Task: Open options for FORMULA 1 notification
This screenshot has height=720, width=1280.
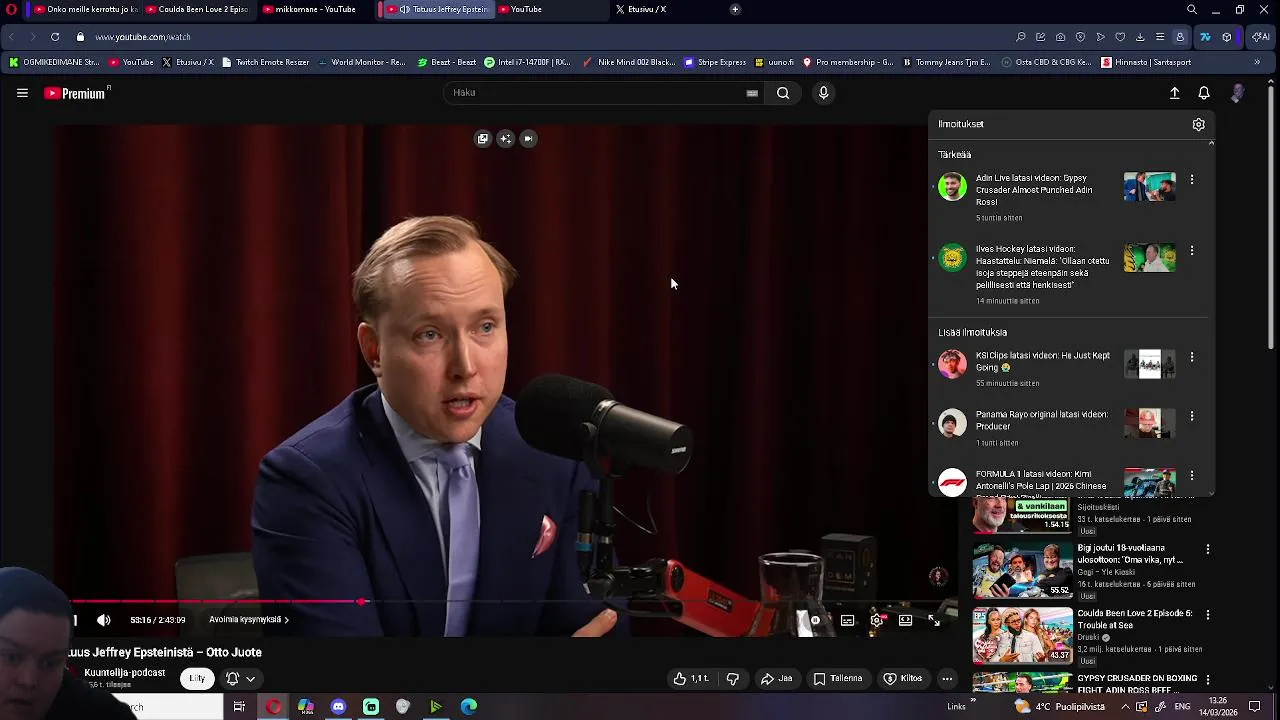Action: (x=1192, y=476)
